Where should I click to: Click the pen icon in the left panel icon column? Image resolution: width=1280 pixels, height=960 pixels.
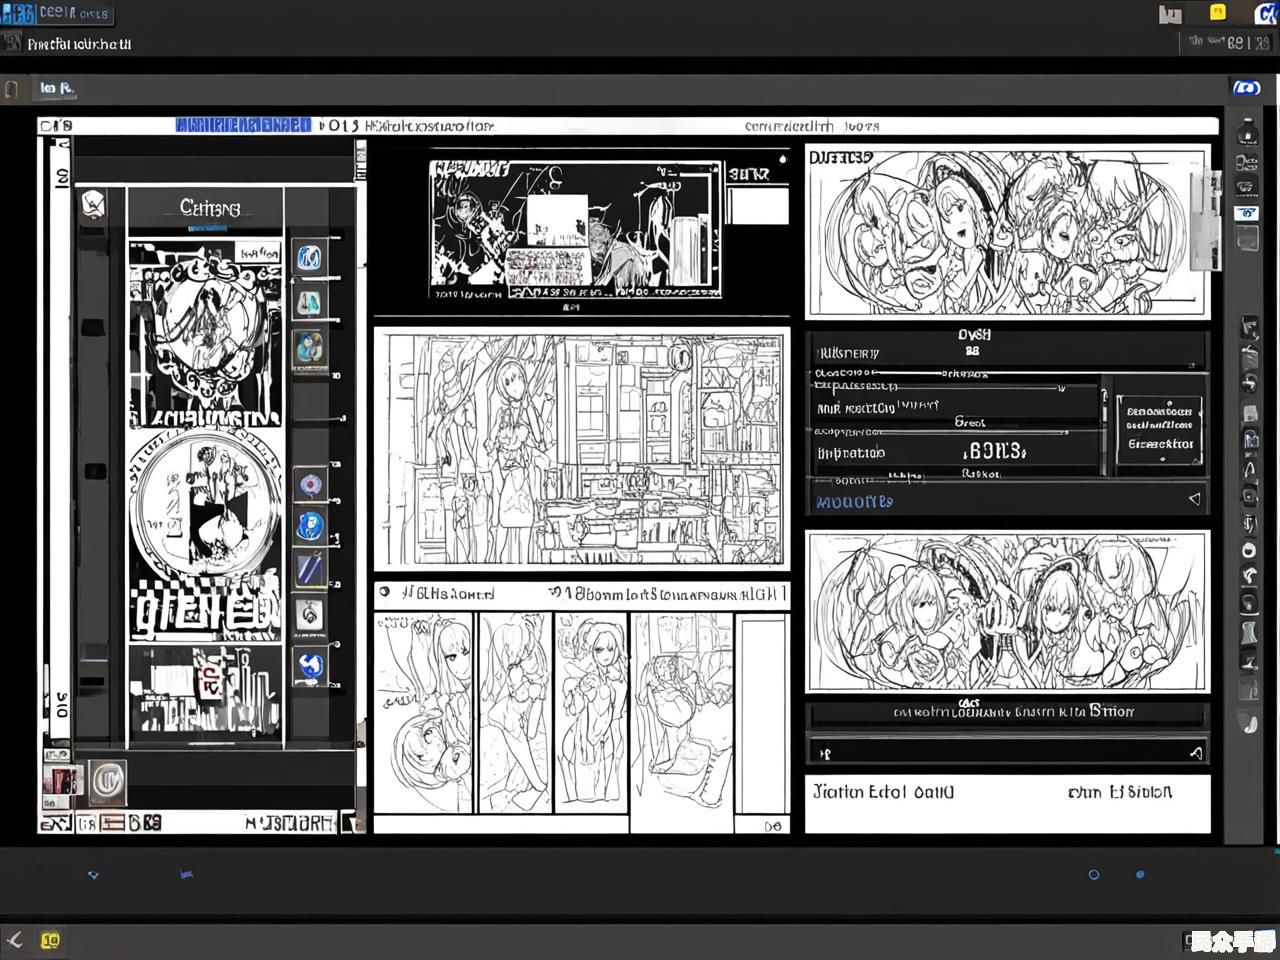[x=309, y=569]
